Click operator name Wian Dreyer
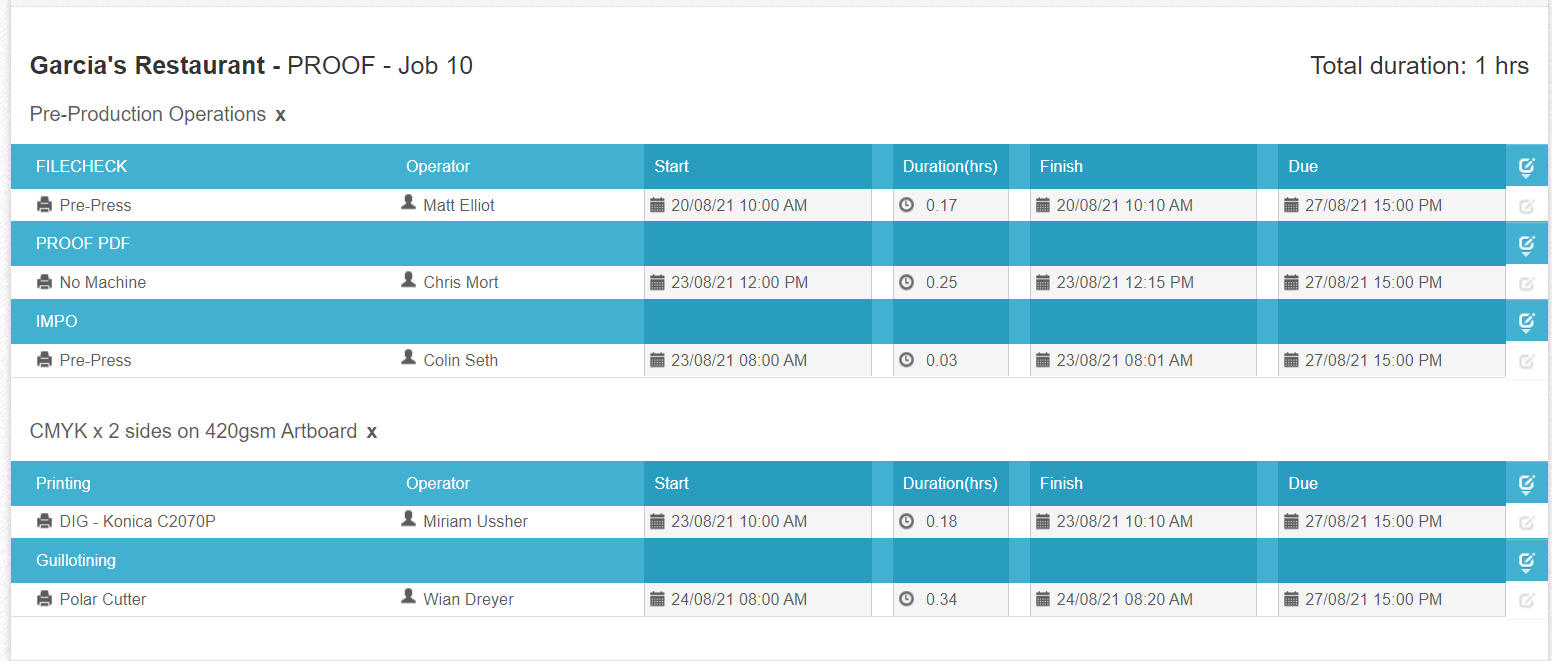 (468, 599)
